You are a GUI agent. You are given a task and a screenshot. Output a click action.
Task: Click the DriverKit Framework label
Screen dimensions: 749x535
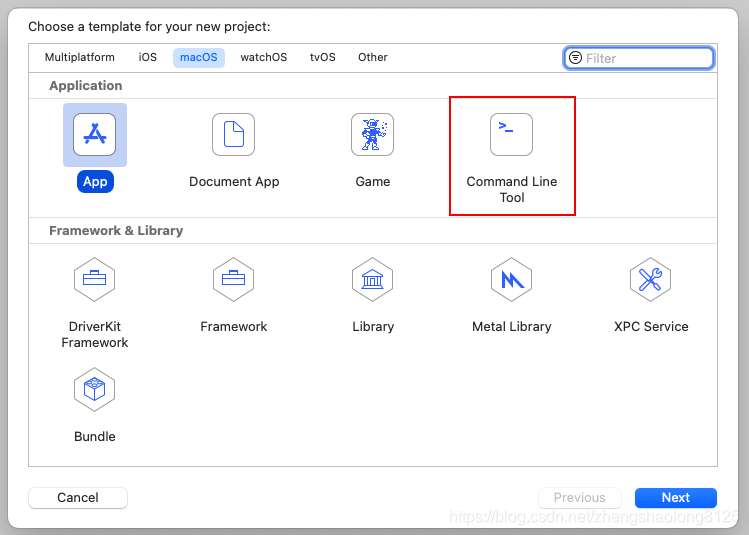[95, 334]
